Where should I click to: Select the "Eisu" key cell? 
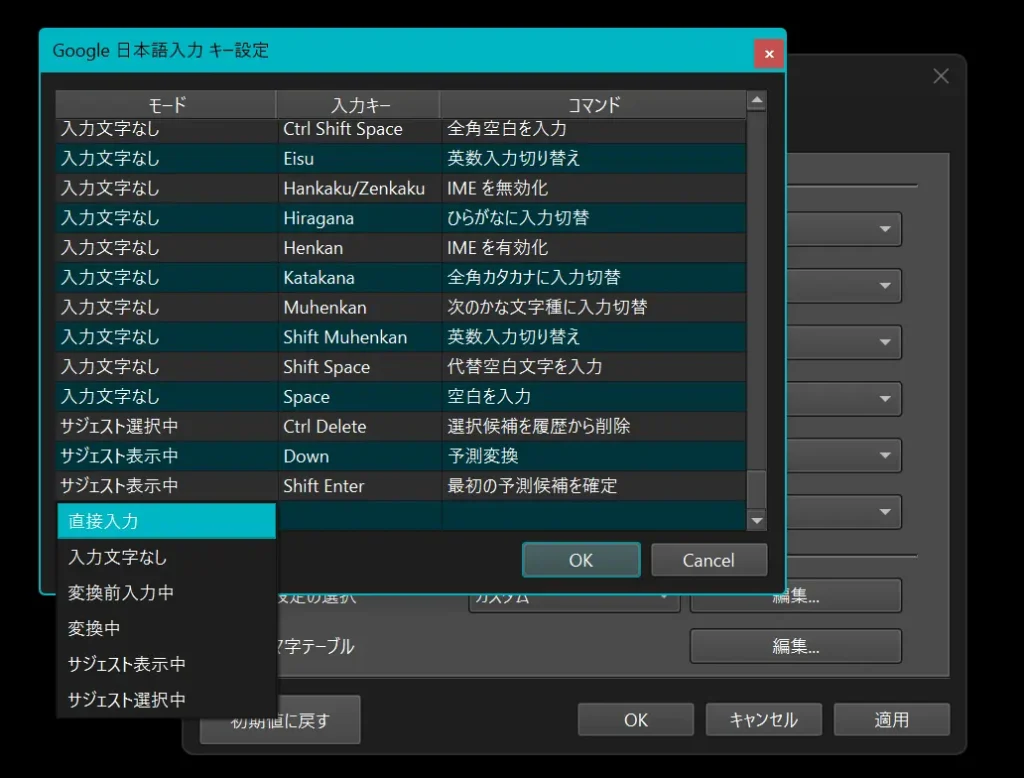coord(359,158)
